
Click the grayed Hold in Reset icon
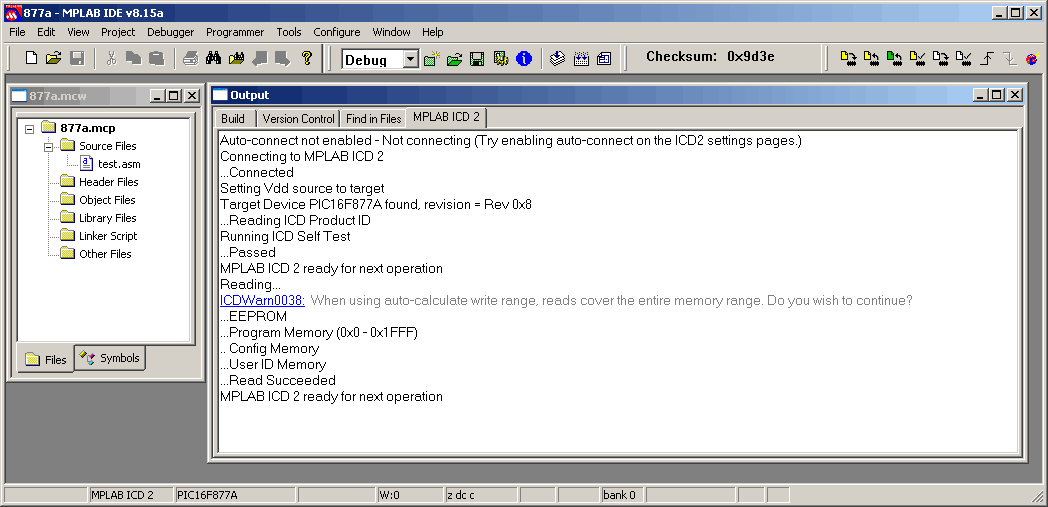click(1010, 59)
